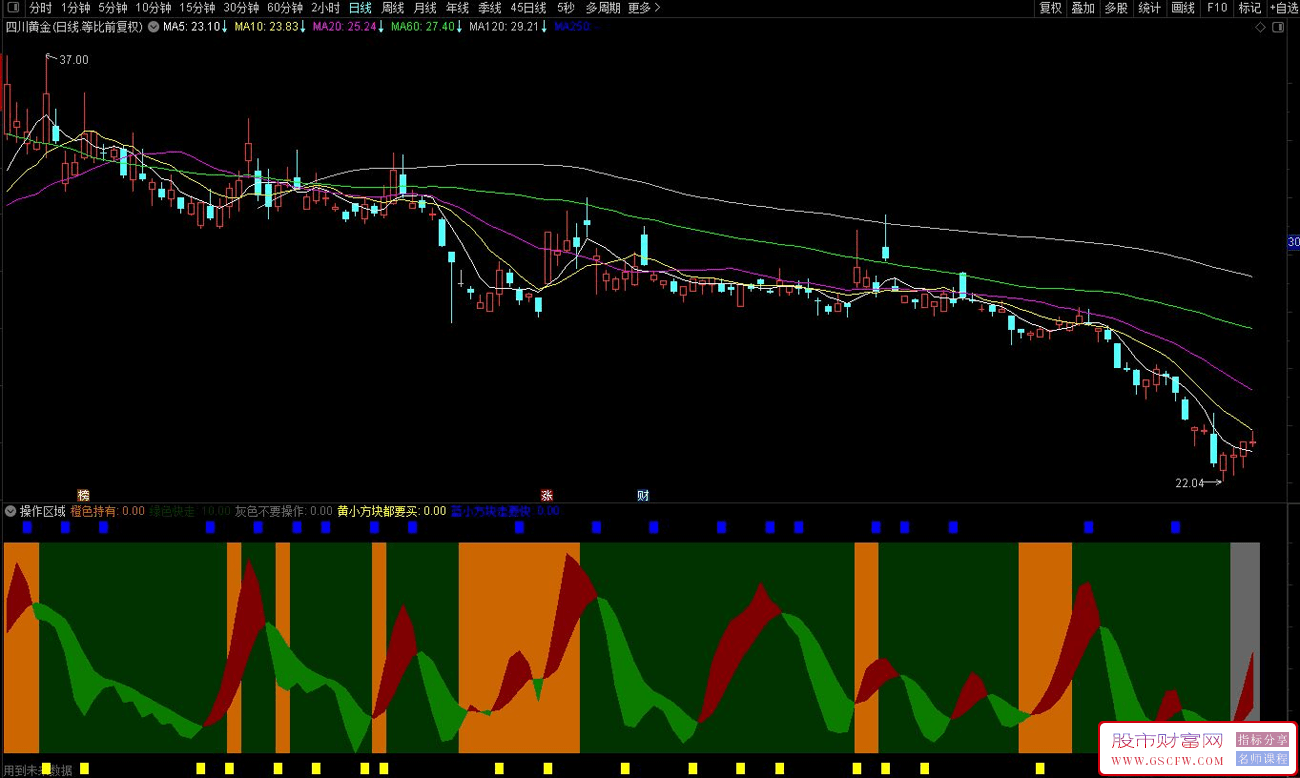Select the 5秒 period tab
This screenshot has width=1300, height=778.
click(x=566, y=8)
